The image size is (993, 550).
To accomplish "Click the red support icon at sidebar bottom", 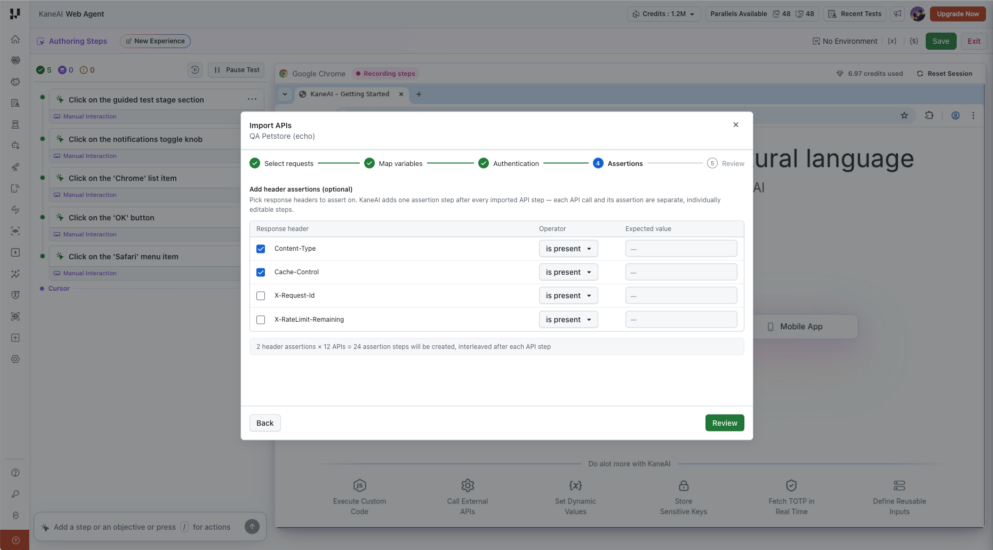I will click(15, 540).
